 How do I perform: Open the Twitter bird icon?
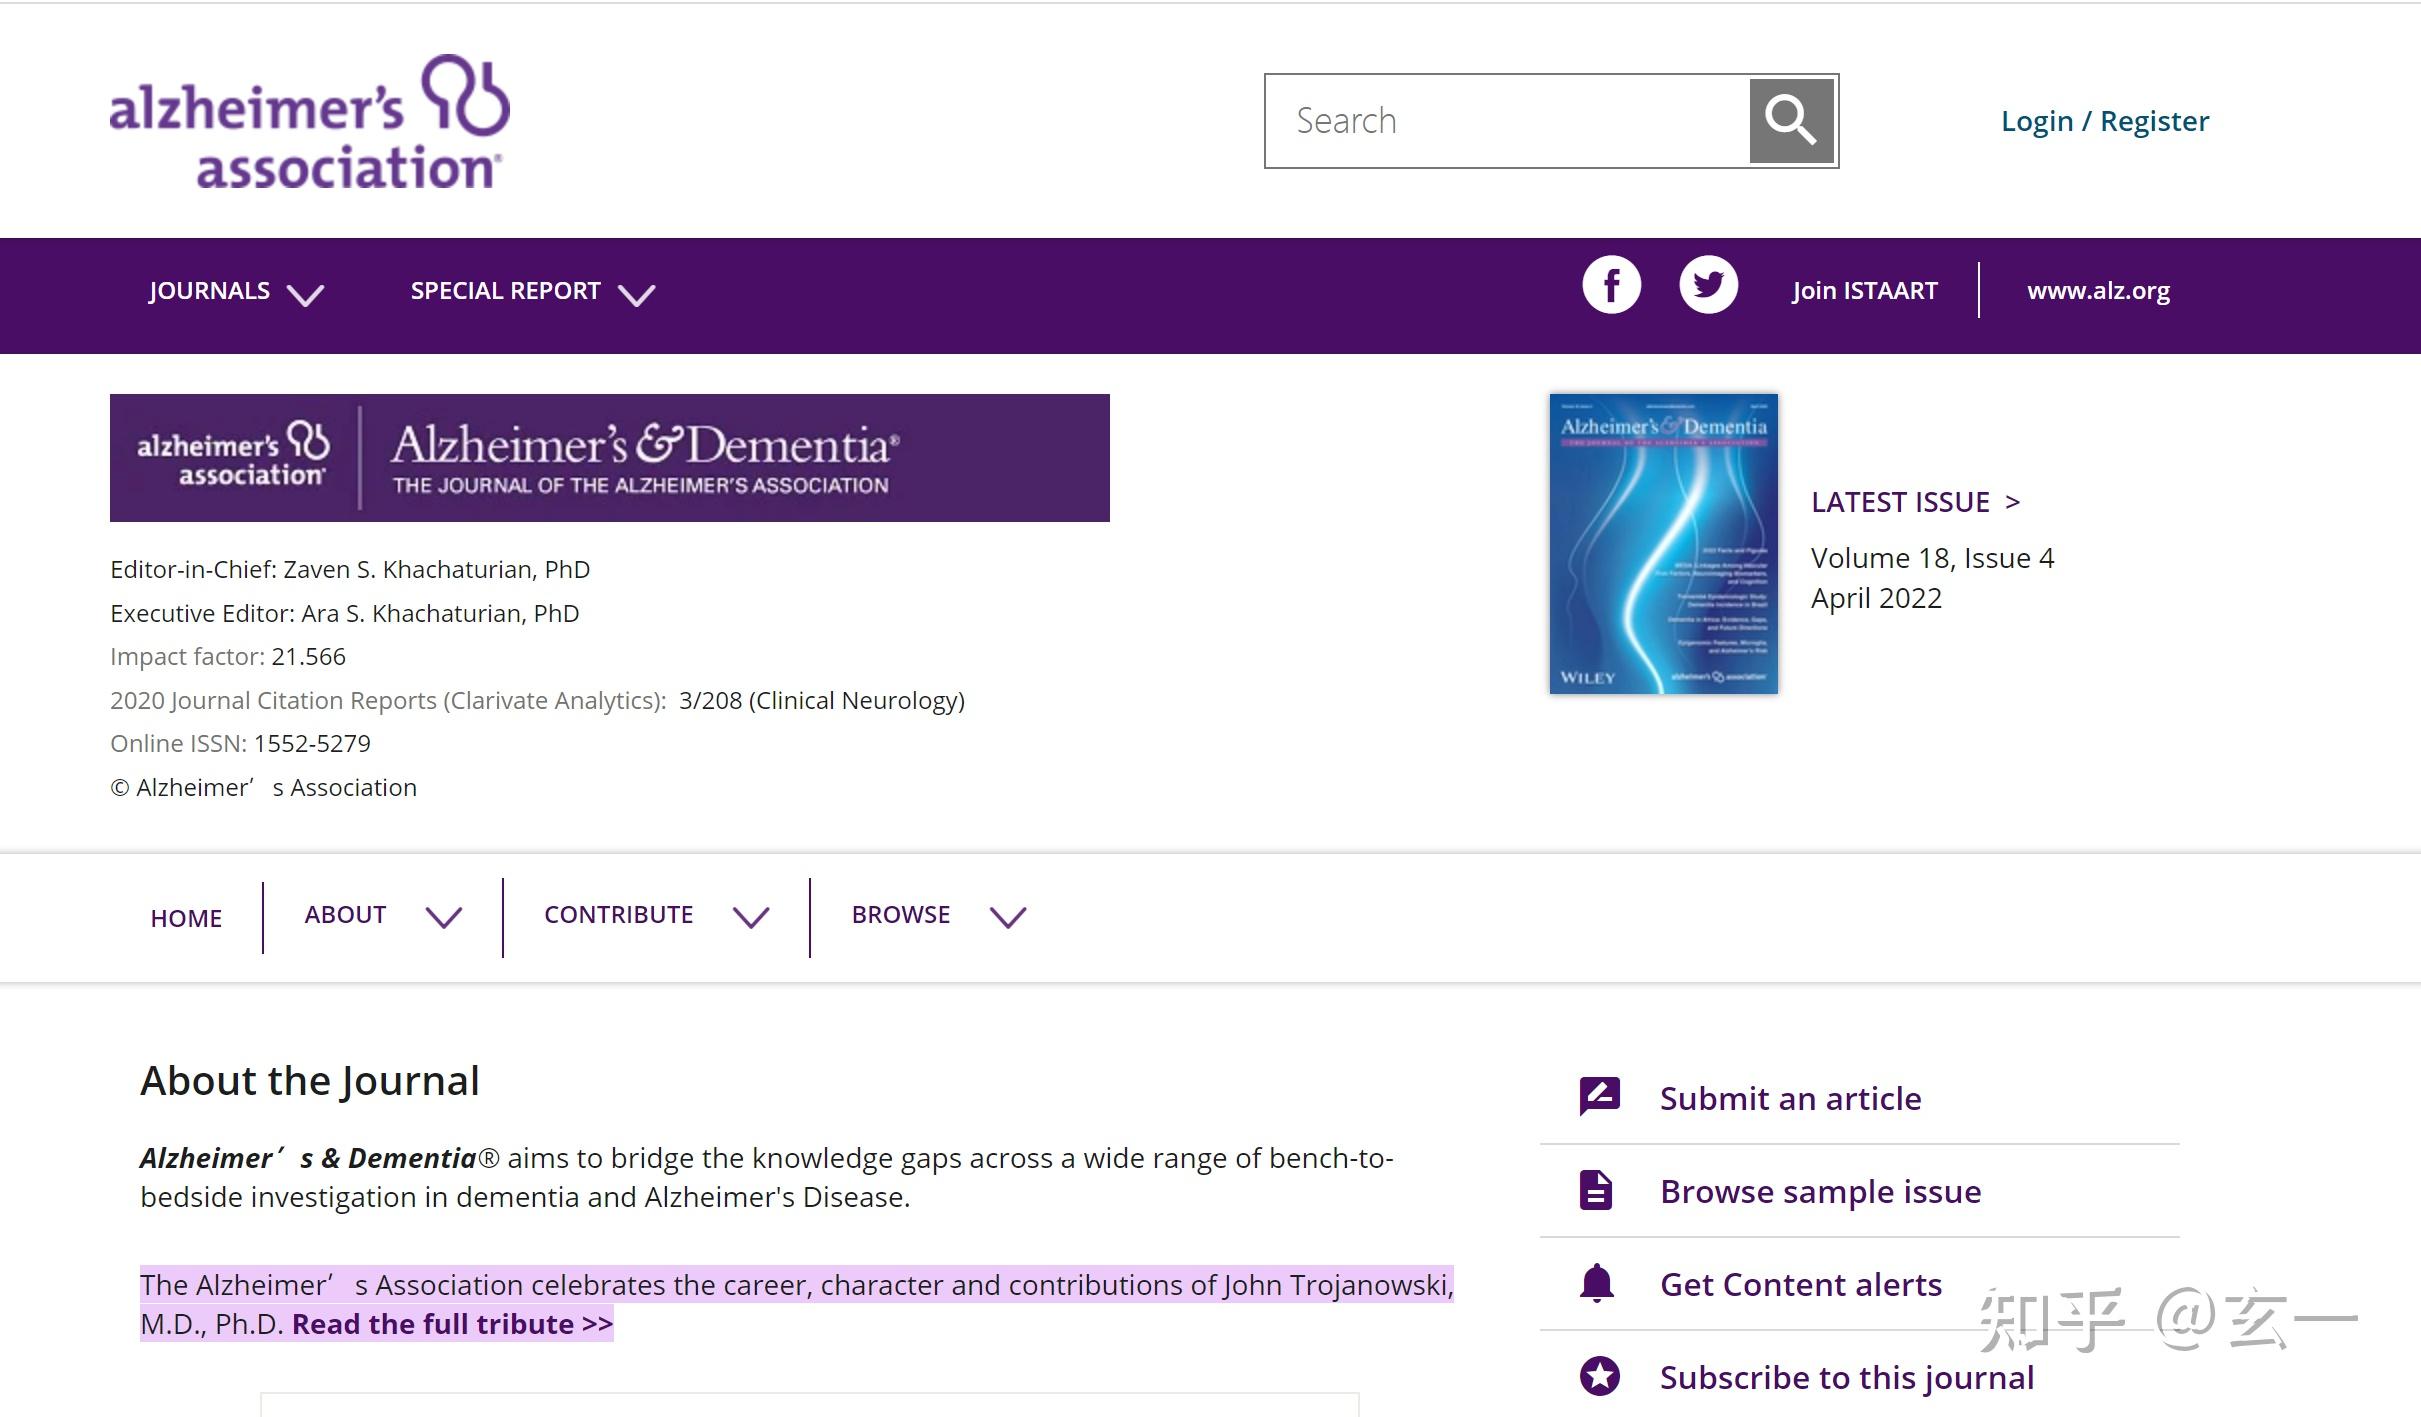[x=1708, y=286]
